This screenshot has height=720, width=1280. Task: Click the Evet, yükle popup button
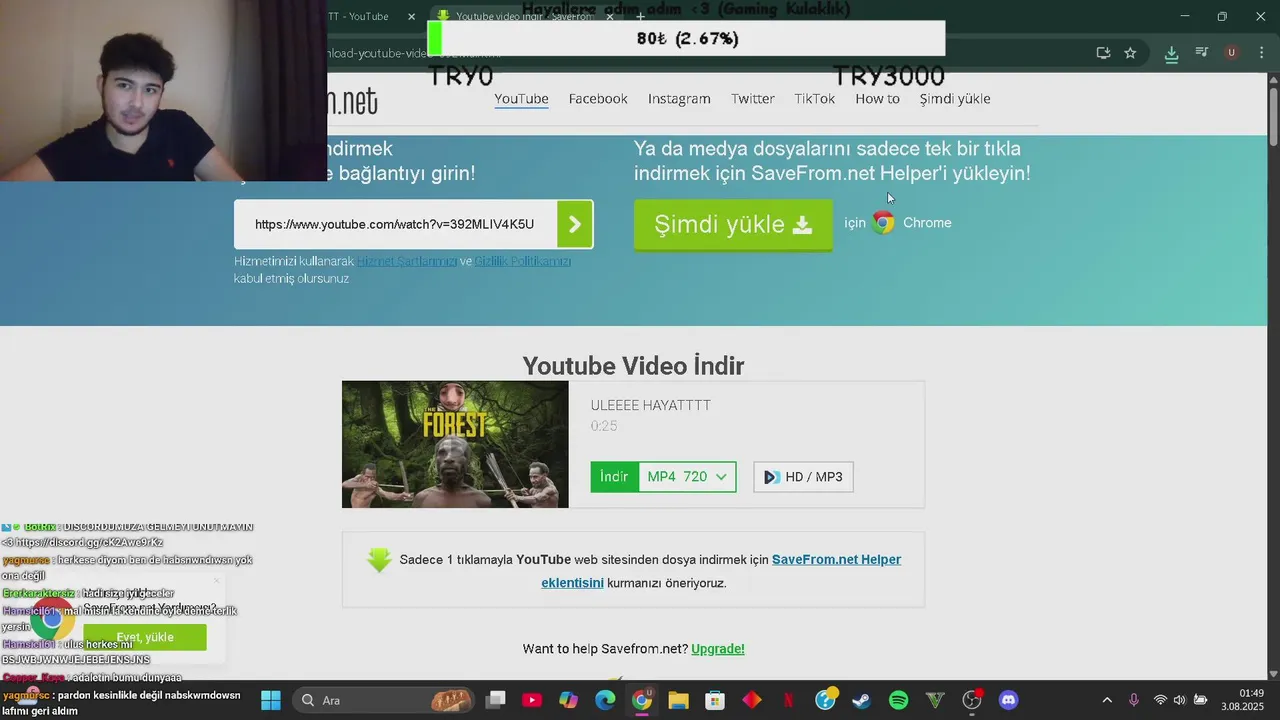(145, 637)
